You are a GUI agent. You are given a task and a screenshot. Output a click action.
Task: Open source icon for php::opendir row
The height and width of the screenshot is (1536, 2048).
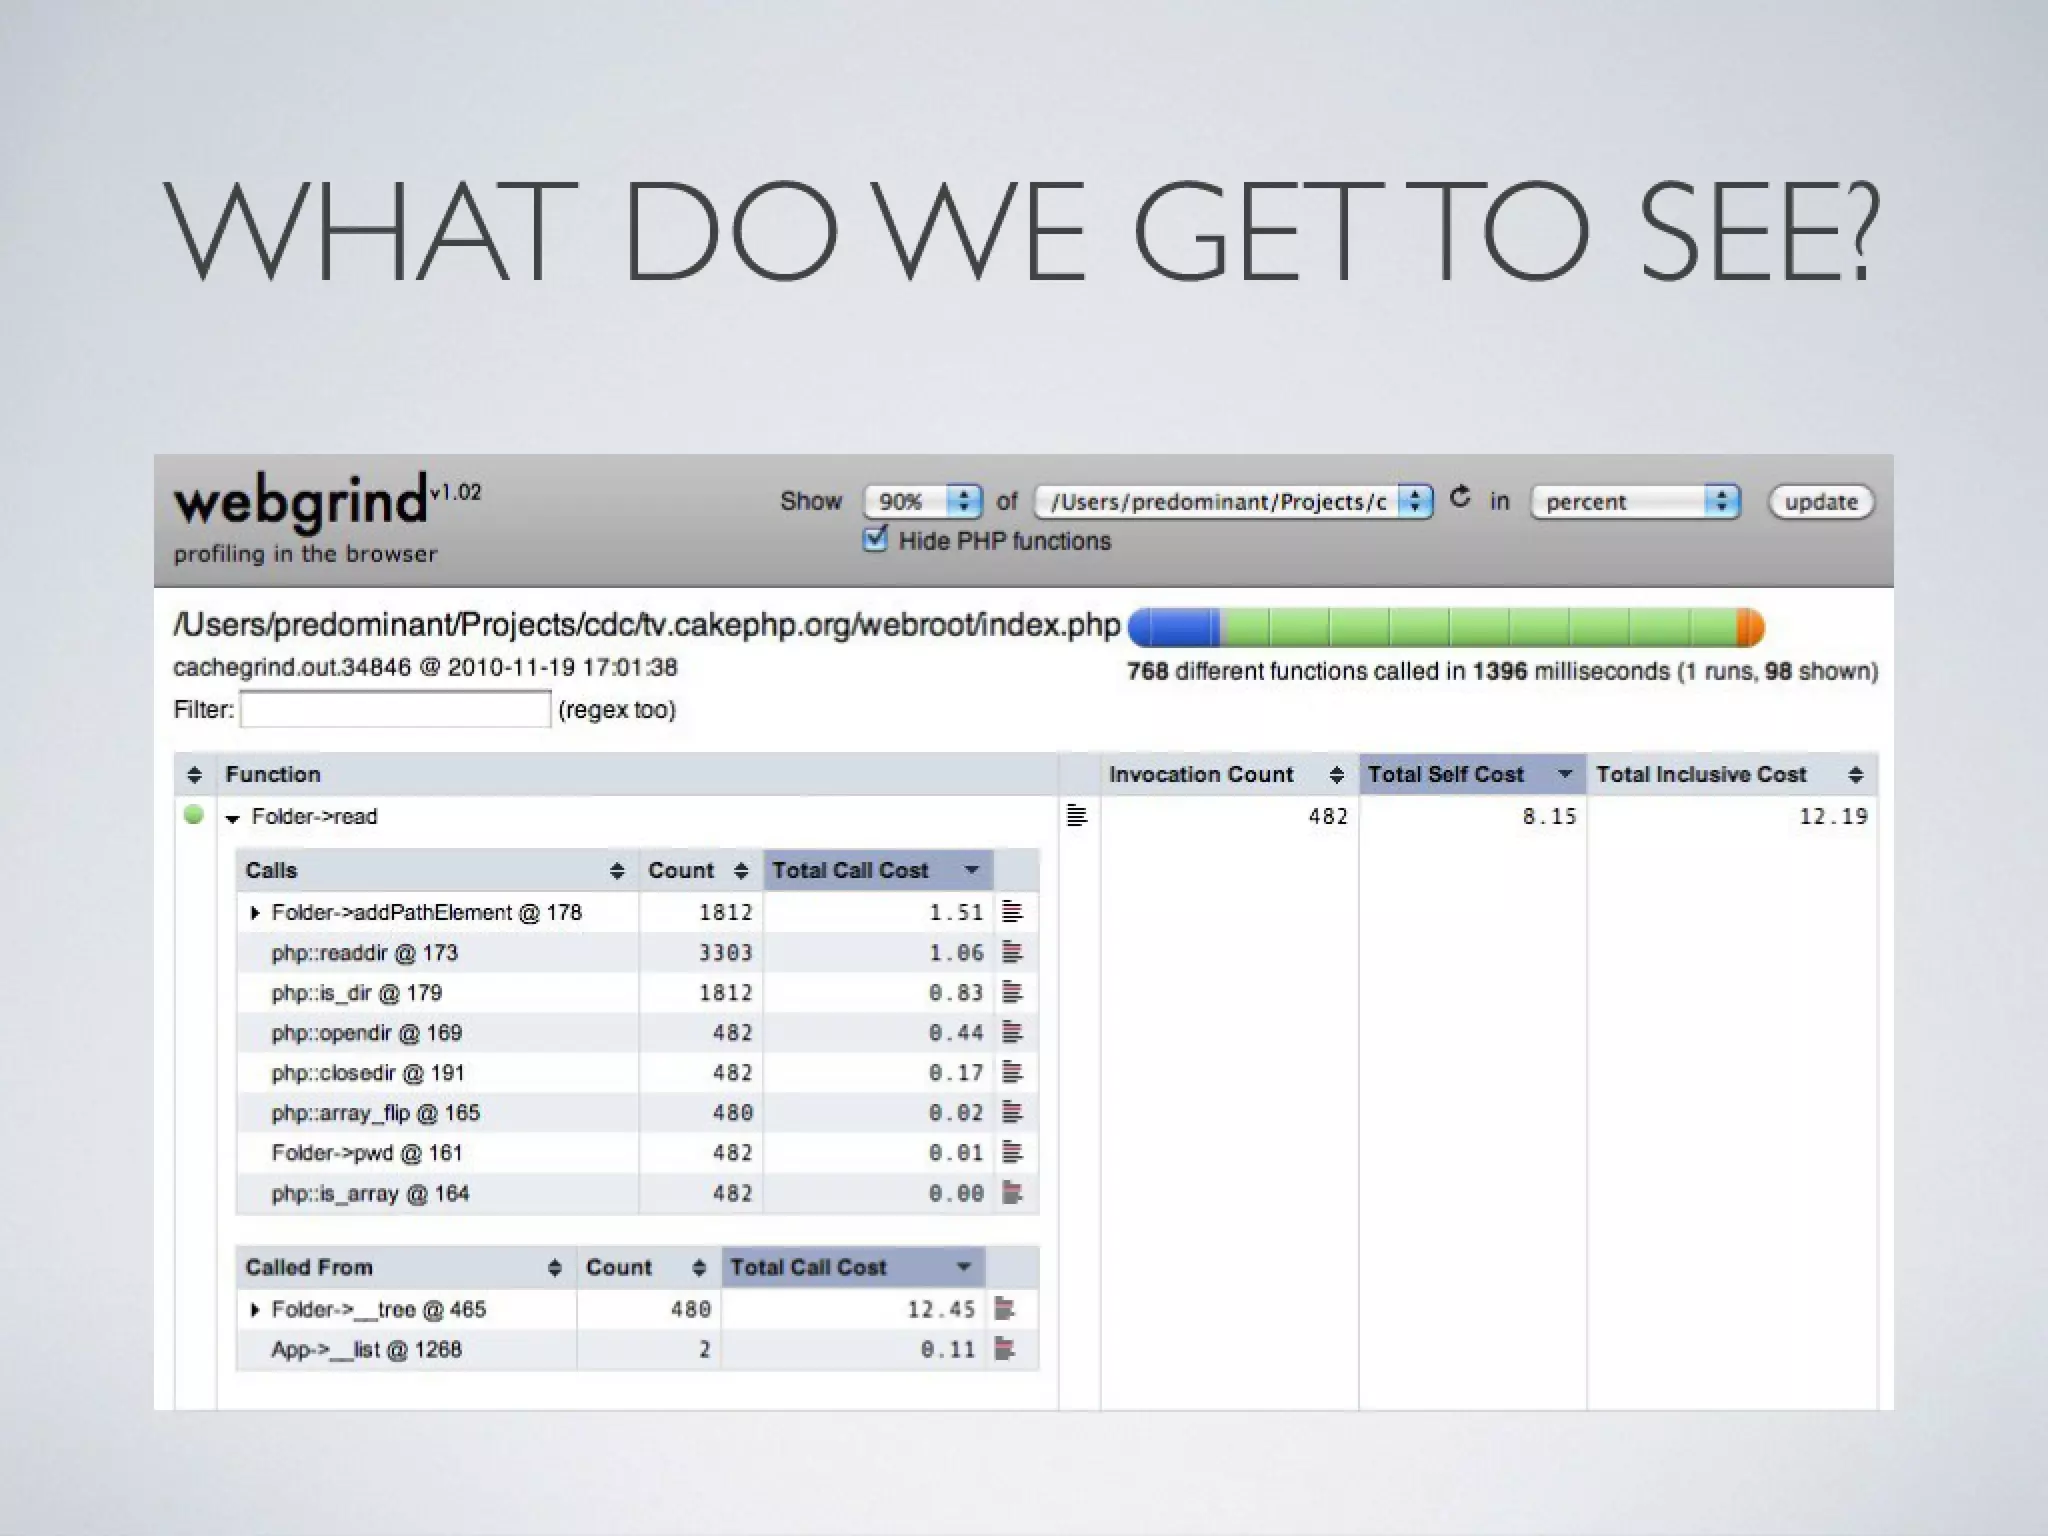[1012, 1032]
